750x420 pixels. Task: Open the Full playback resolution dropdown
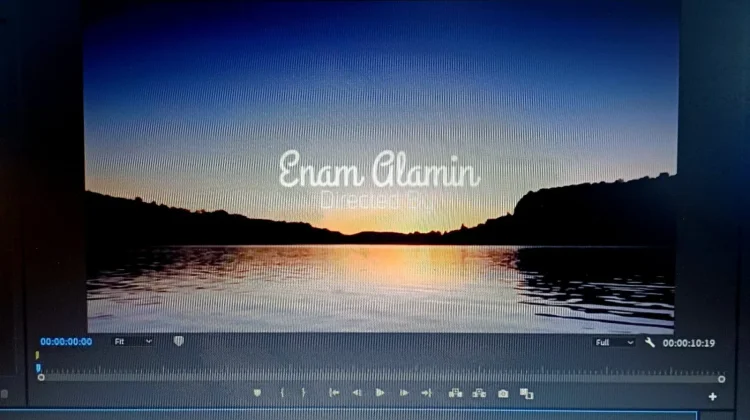(x=615, y=342)
